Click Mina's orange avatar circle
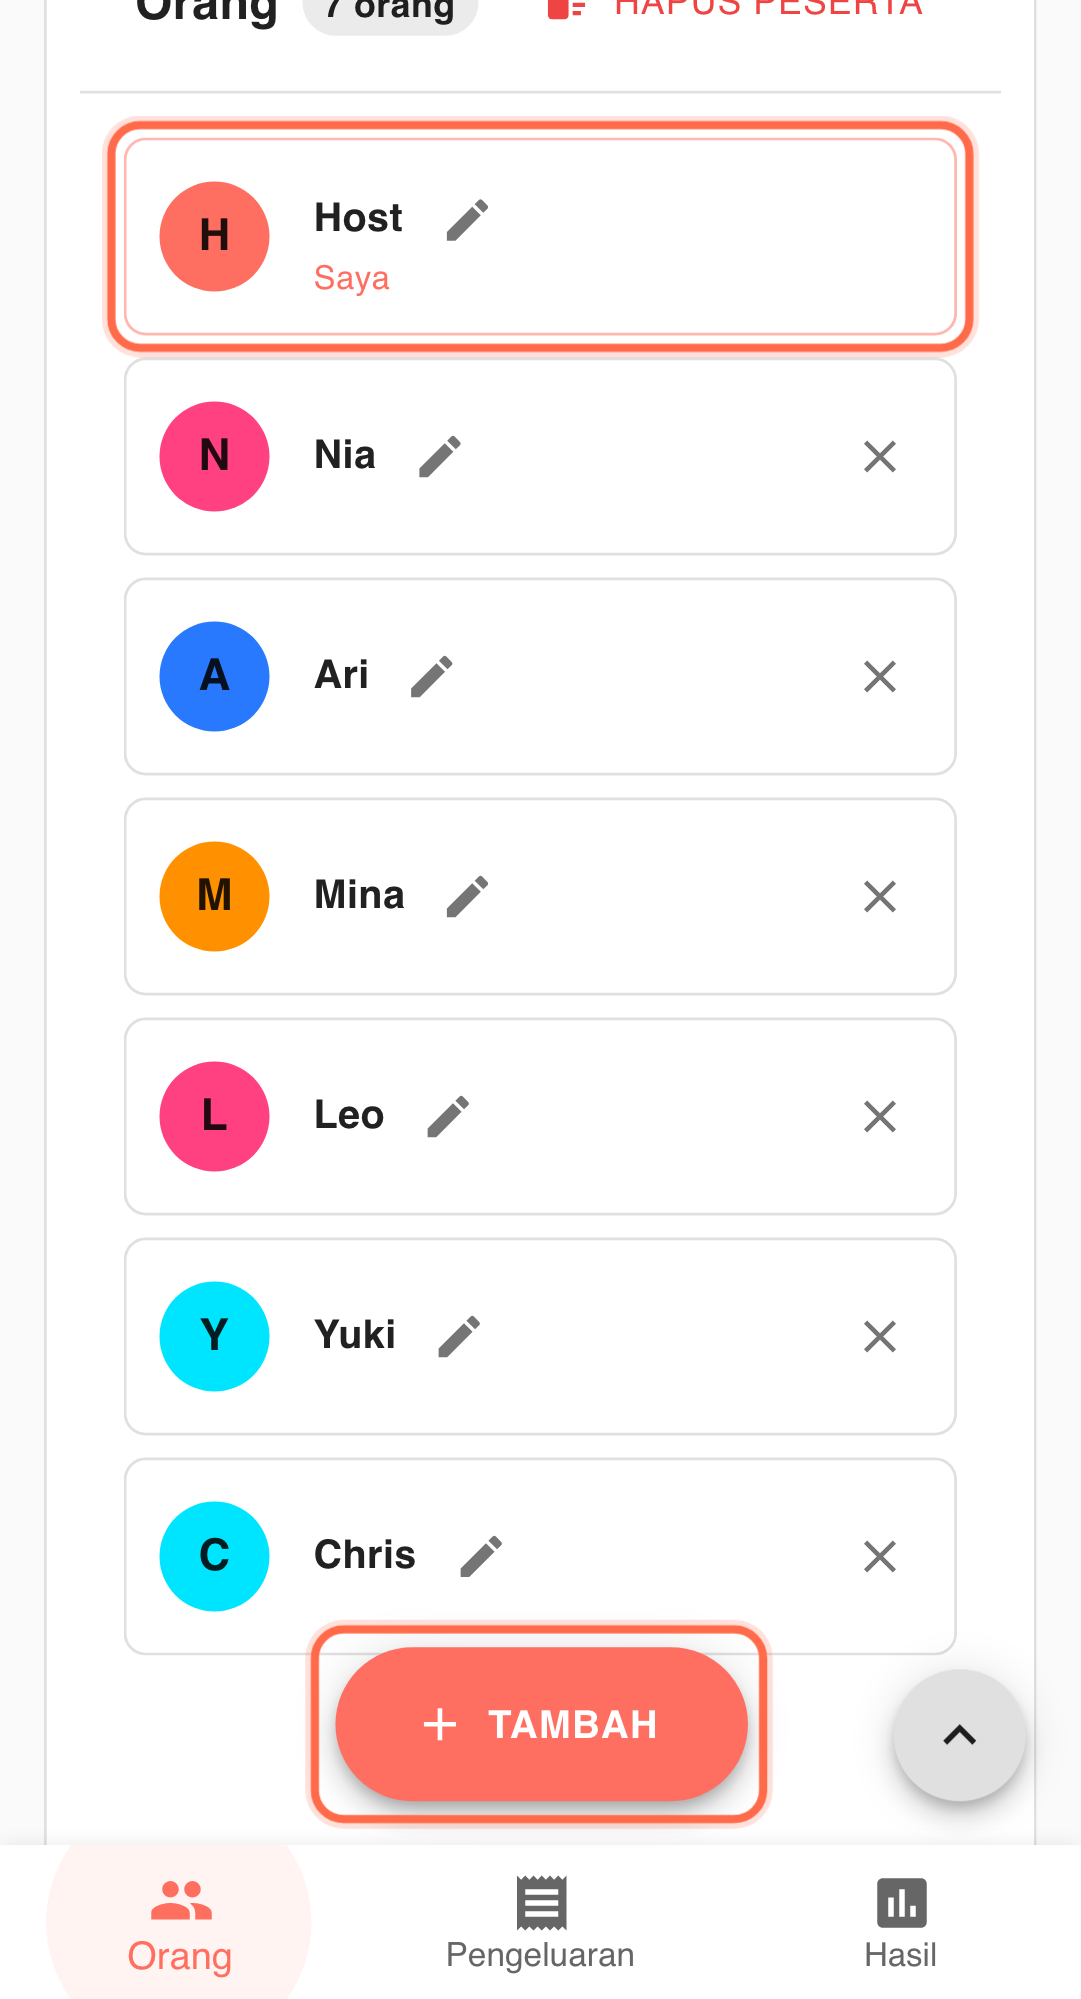1081x1999 pixels. click(215, 897)
